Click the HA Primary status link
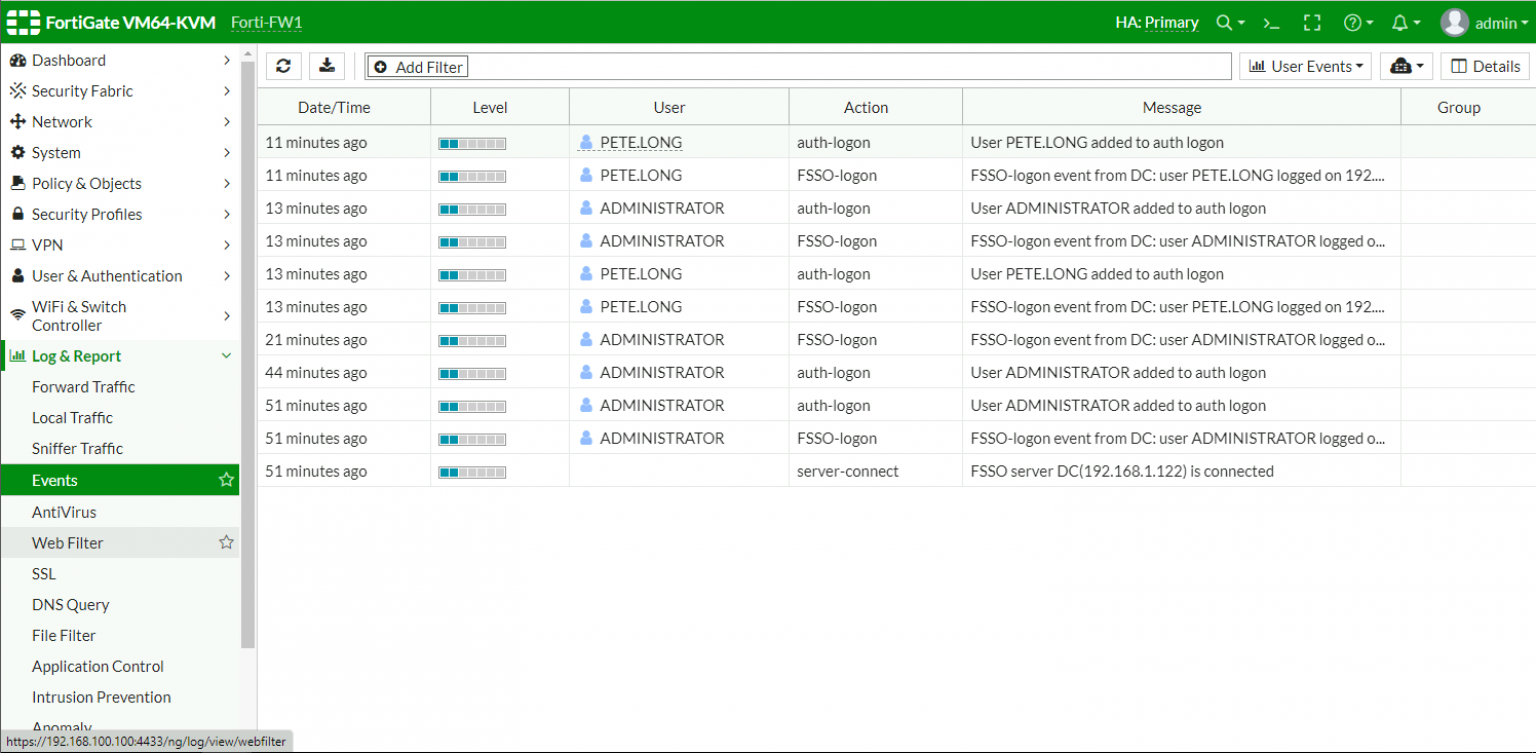 pyautogui.click(x=1156, y=22)
